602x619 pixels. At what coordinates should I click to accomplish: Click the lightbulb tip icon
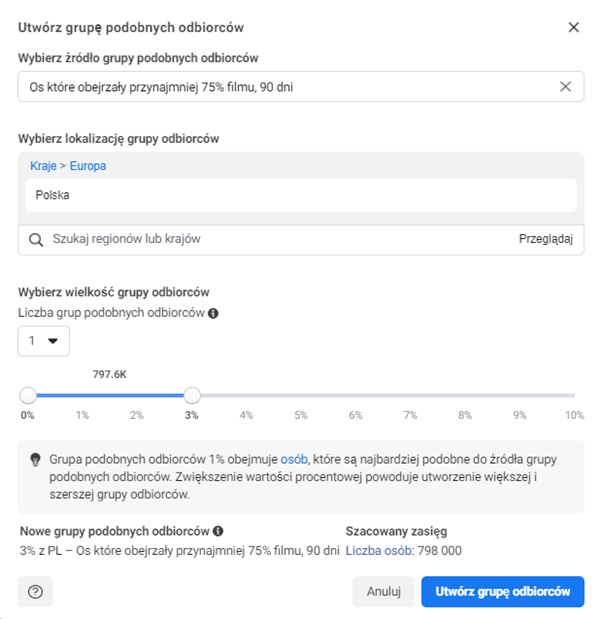[x=34, y=459]
